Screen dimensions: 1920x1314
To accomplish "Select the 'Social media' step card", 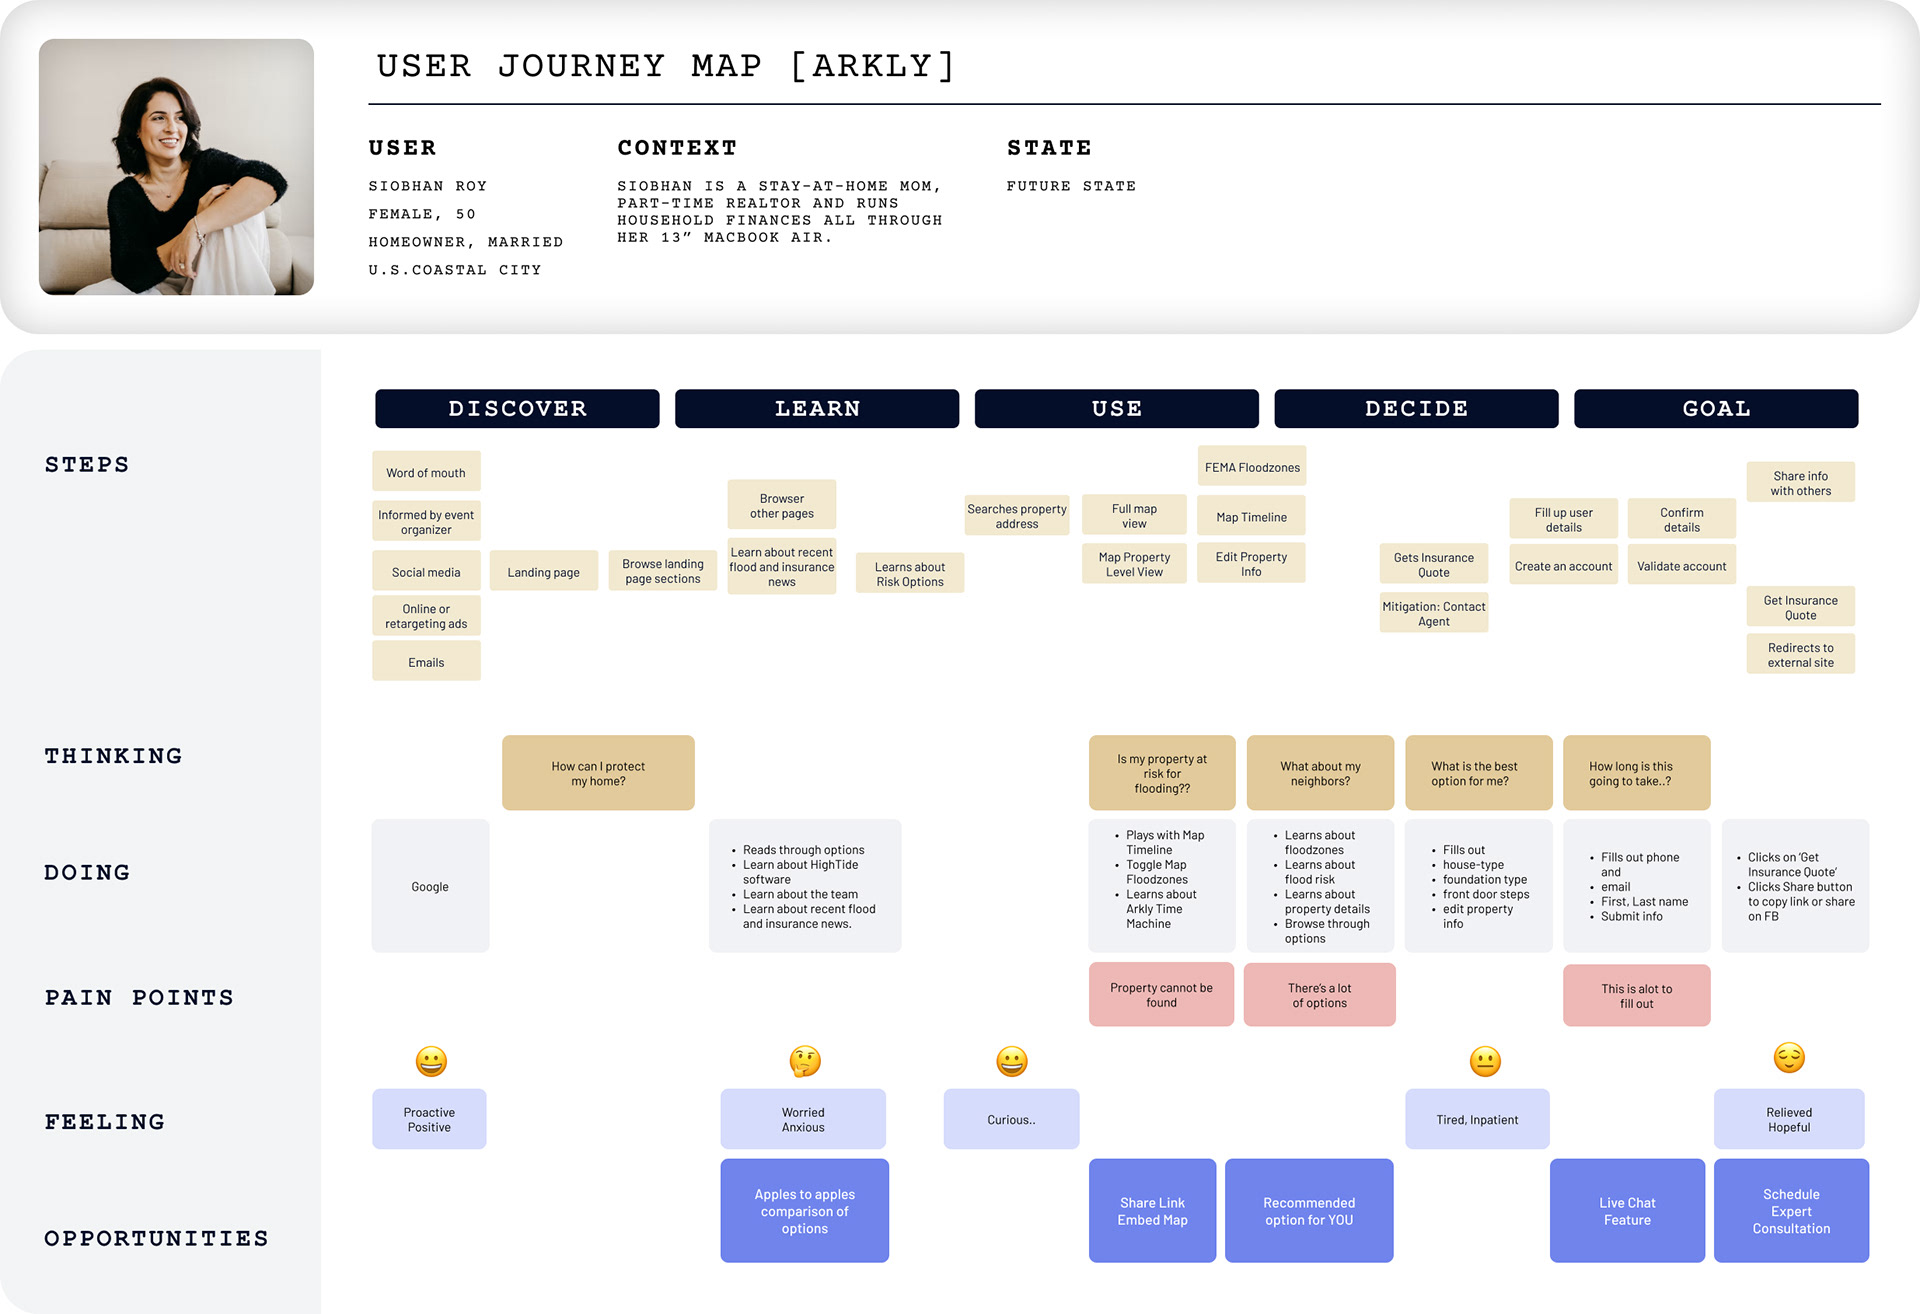I will [x=426, y=571].
